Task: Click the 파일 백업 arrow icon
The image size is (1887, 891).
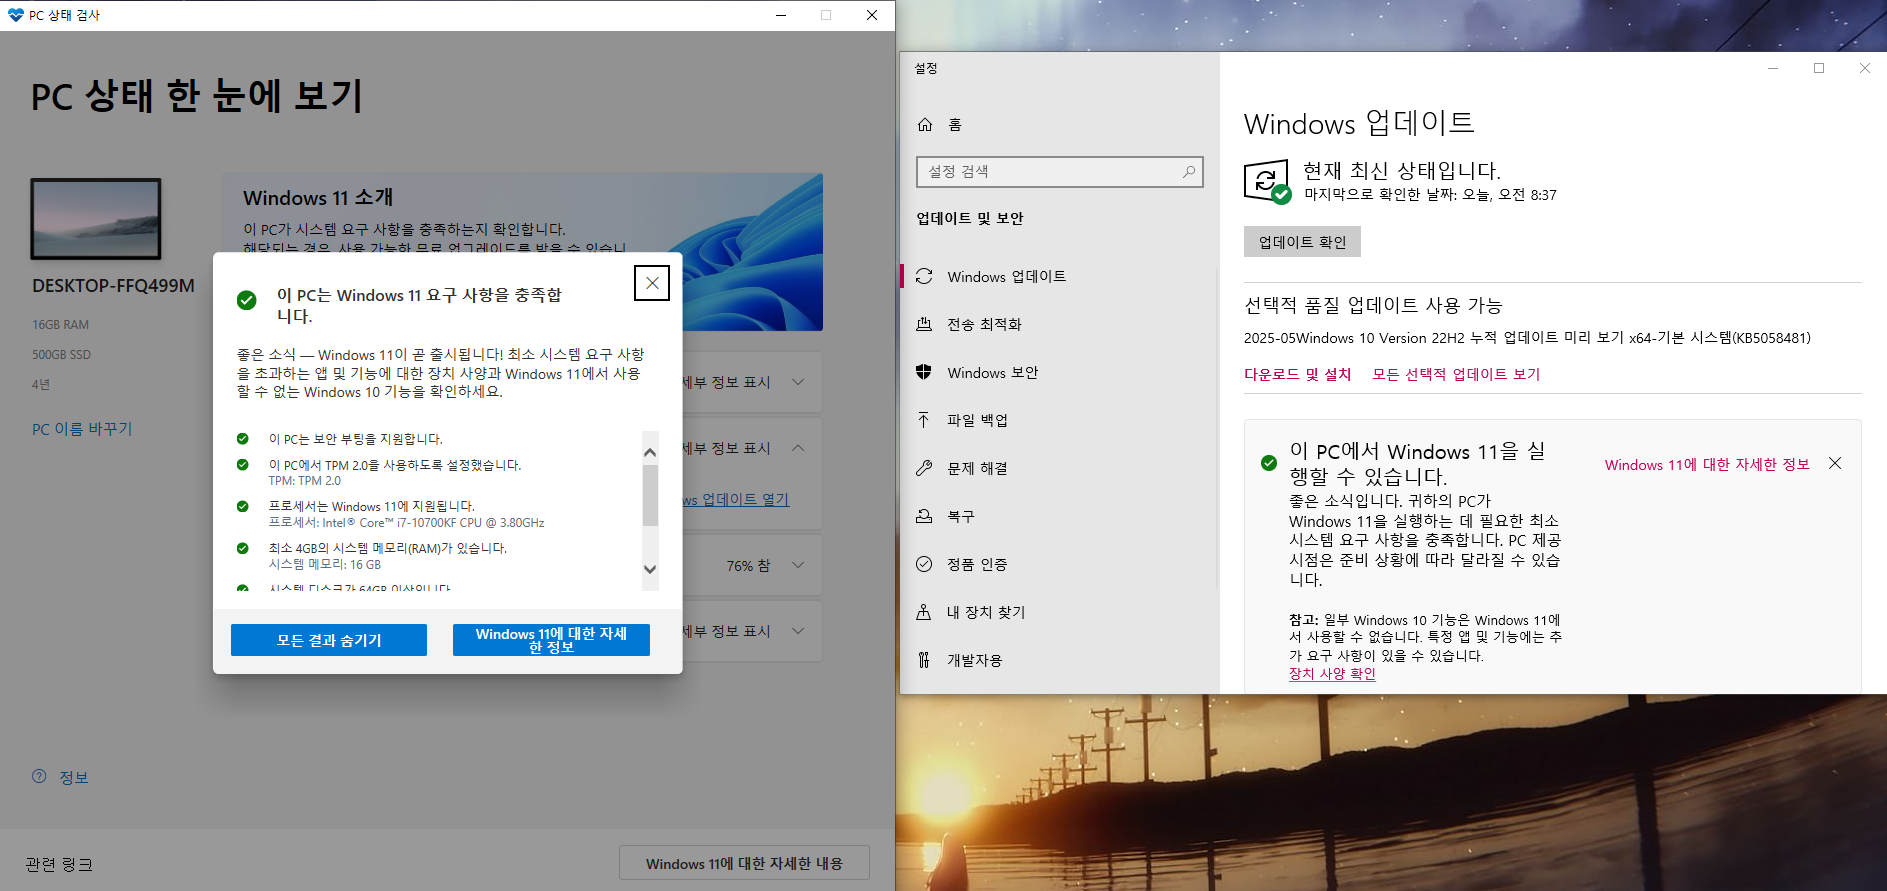Action: (924, 420)
